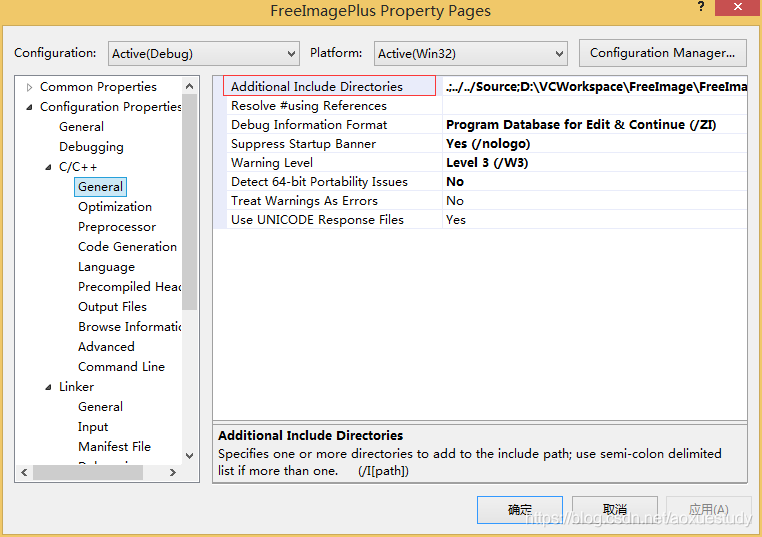This screenshot has height=537, width=762.
Task: Click the tree horizontal scrollbar thumb
Action: (x=88, y=472)
